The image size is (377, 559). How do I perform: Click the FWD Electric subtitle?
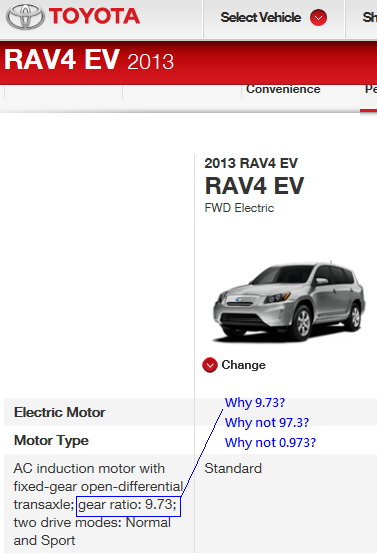coord(239,208)
